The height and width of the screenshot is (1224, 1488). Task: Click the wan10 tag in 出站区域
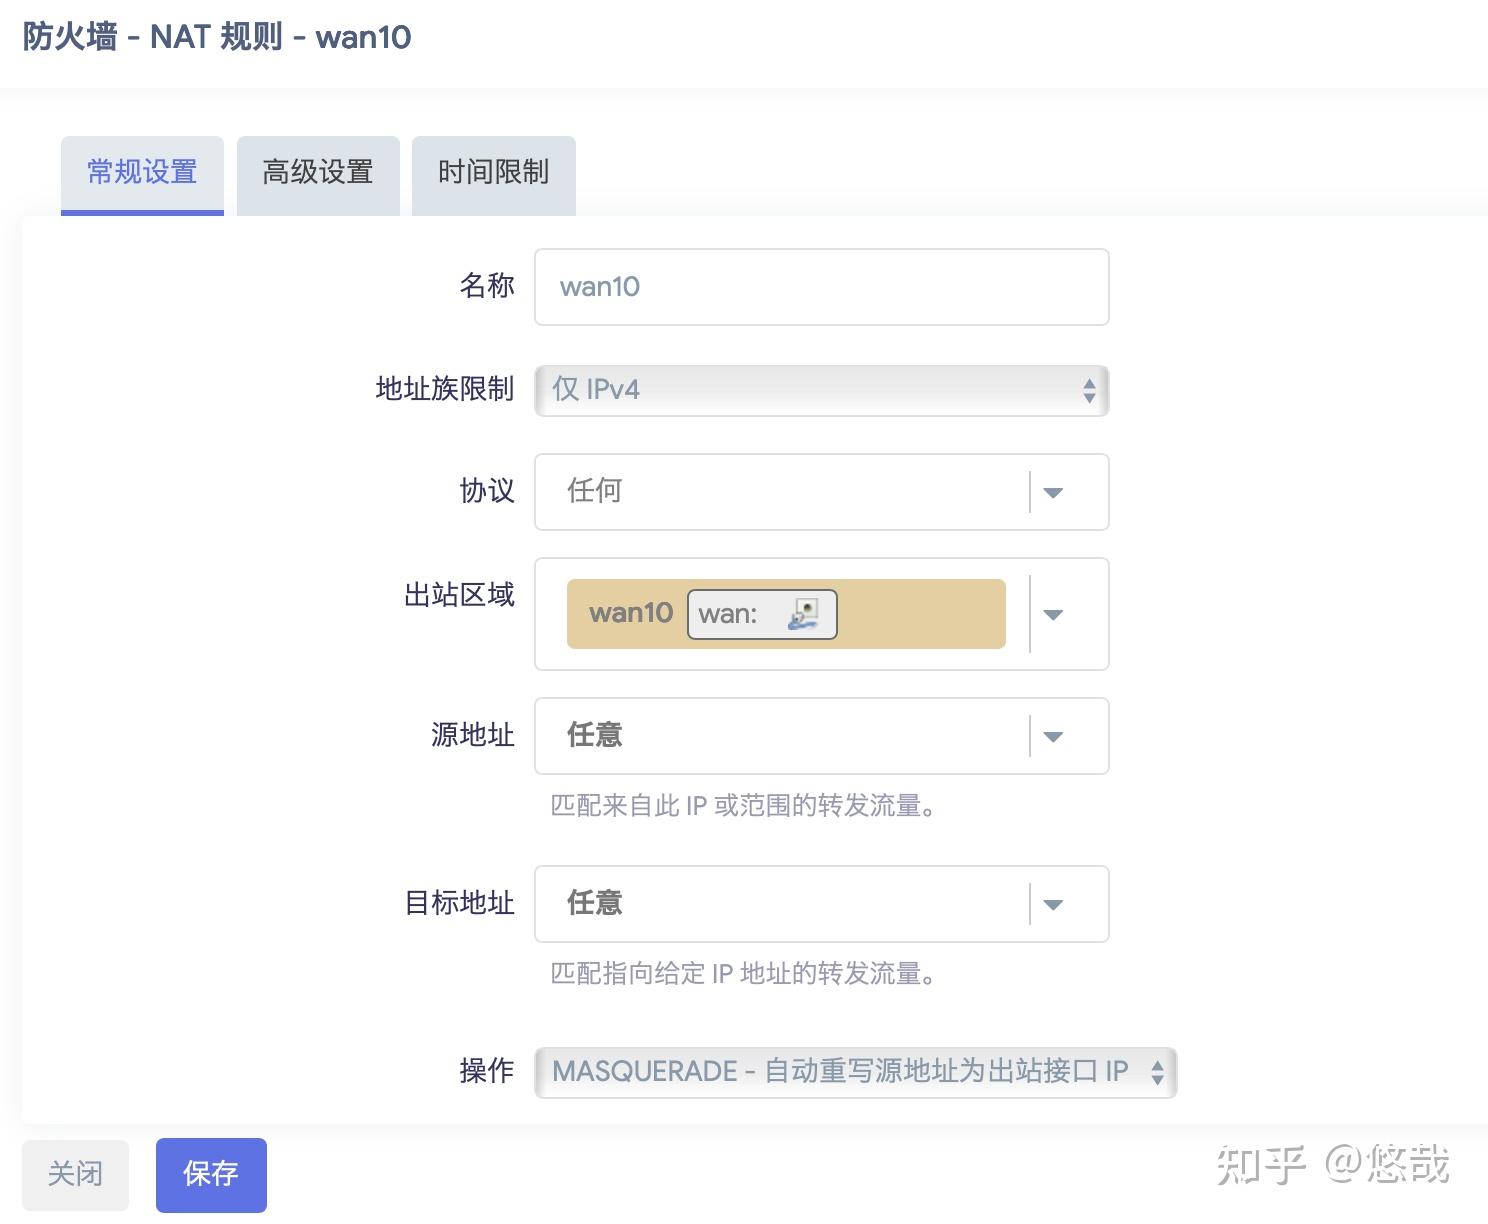(x=629, y=613)
